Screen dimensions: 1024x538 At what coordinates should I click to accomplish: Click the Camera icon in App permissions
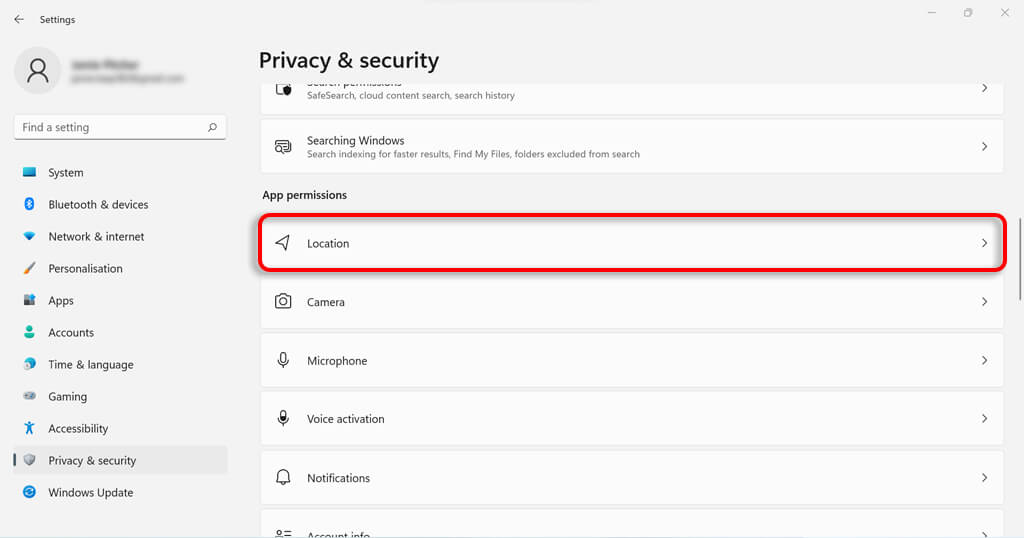click(x=283, y=301)
